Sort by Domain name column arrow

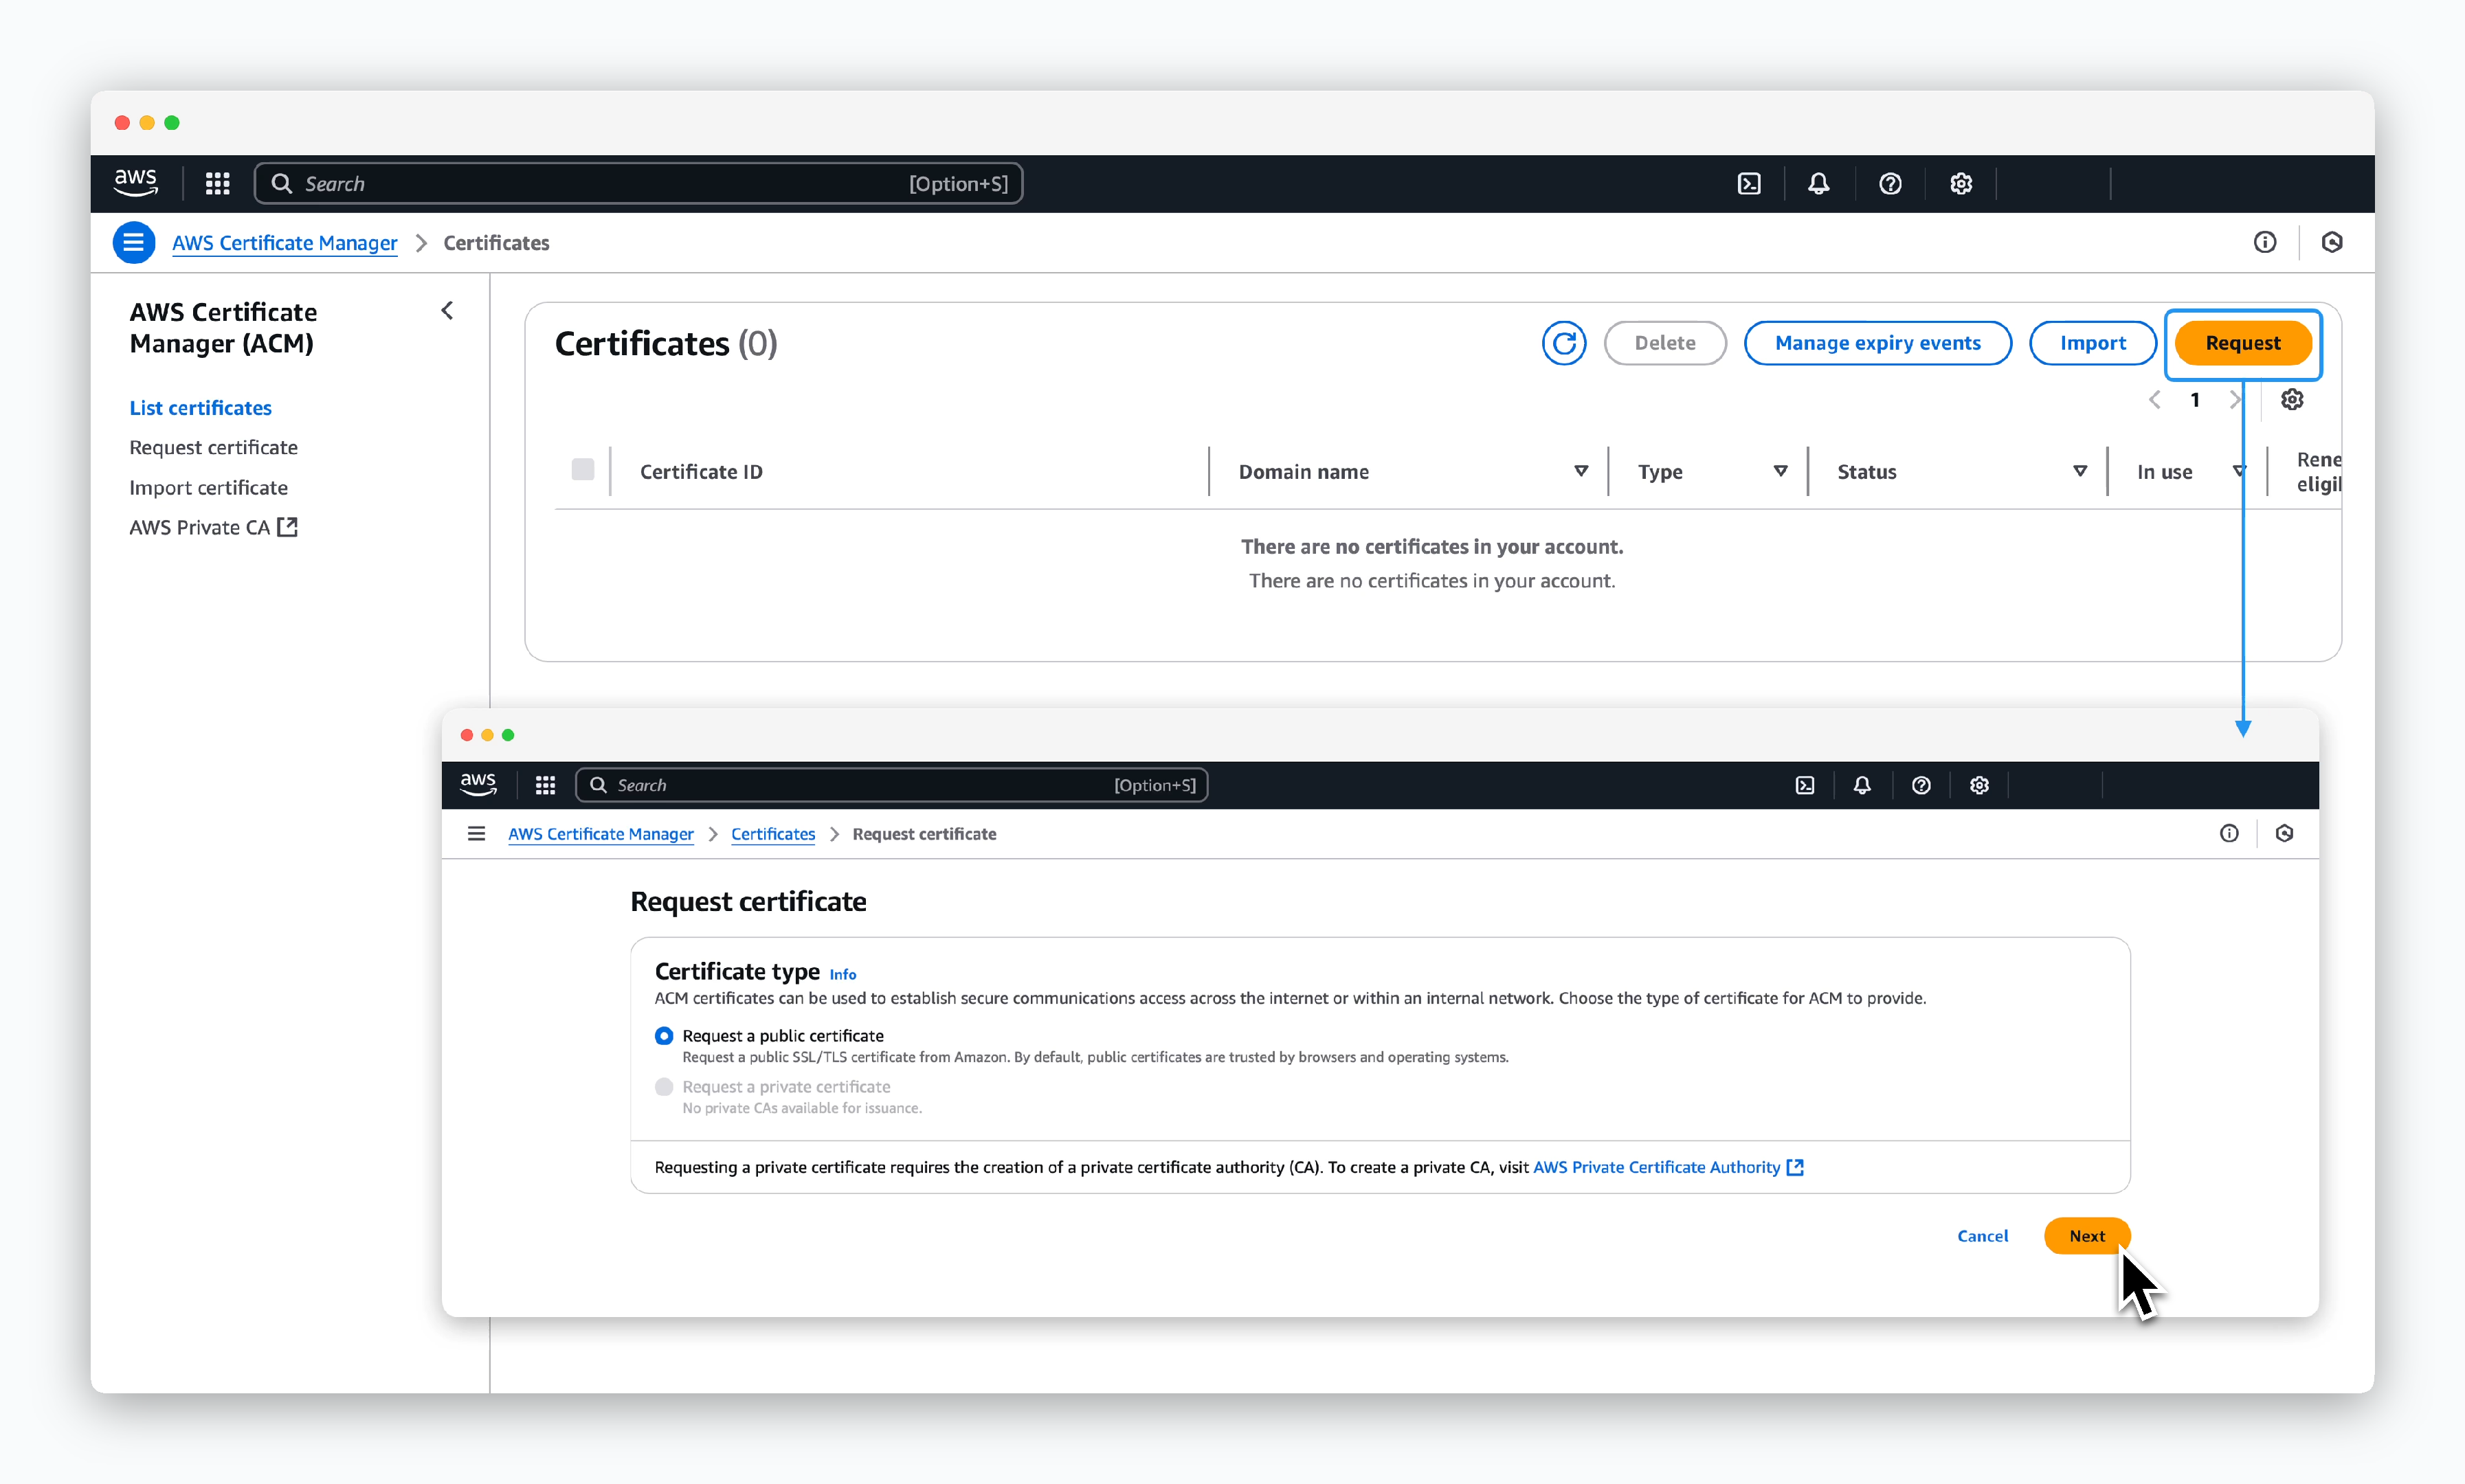1580,471
